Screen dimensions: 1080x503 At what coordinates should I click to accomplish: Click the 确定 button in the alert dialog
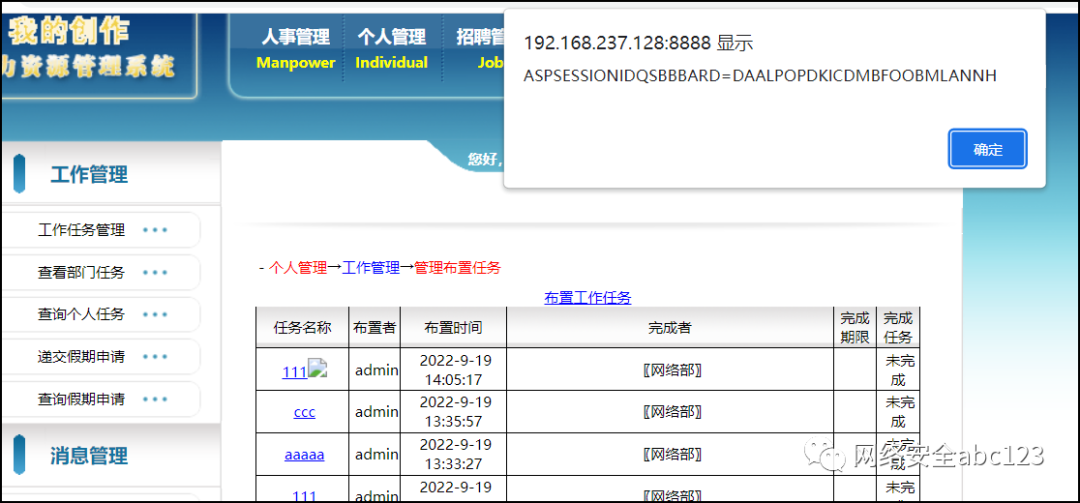987,150
